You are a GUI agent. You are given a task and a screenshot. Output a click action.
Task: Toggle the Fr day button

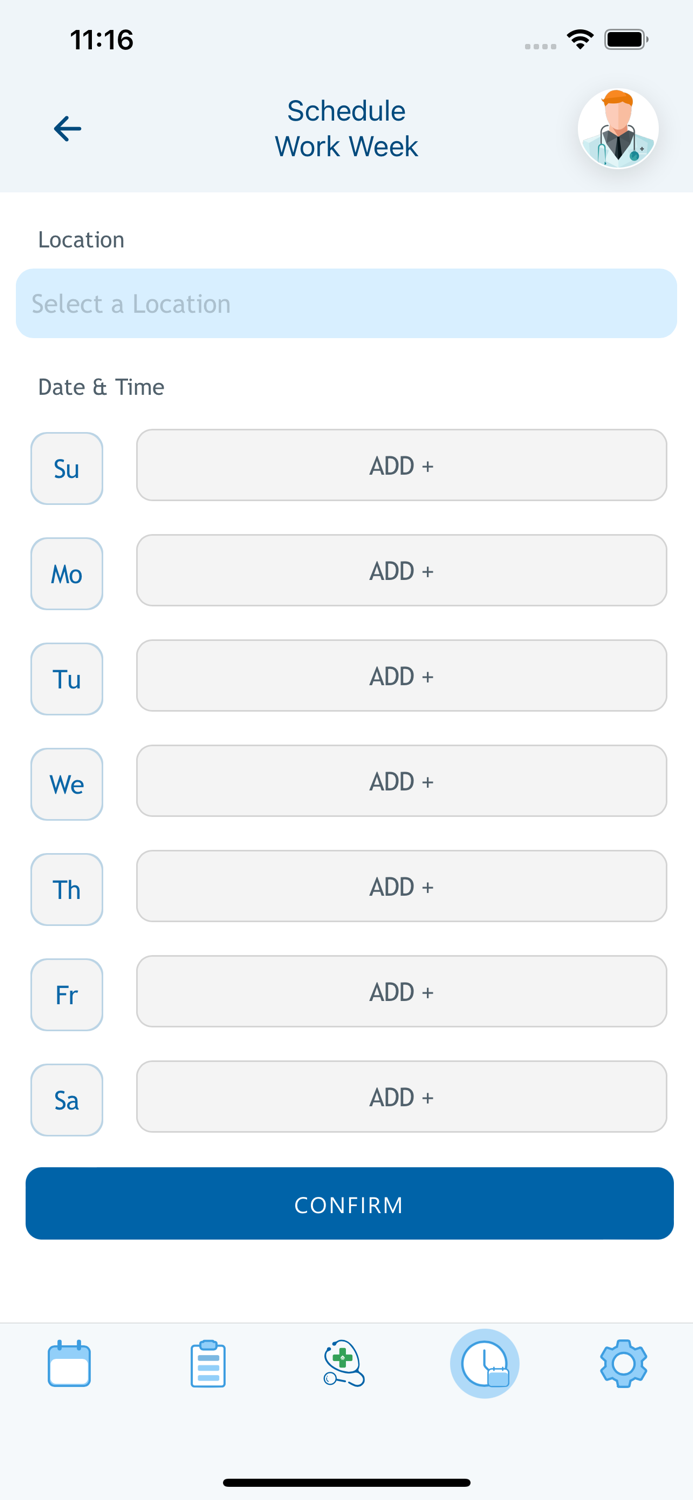(67, 995)
